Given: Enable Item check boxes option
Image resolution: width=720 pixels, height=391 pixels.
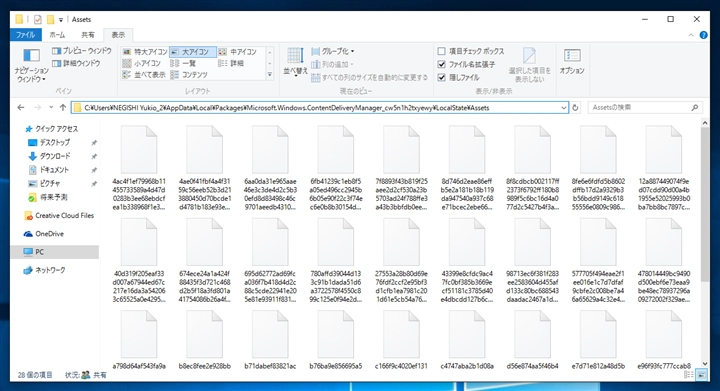Looking at the screenshot, I should pyautogui.click(x=472, y=51).
